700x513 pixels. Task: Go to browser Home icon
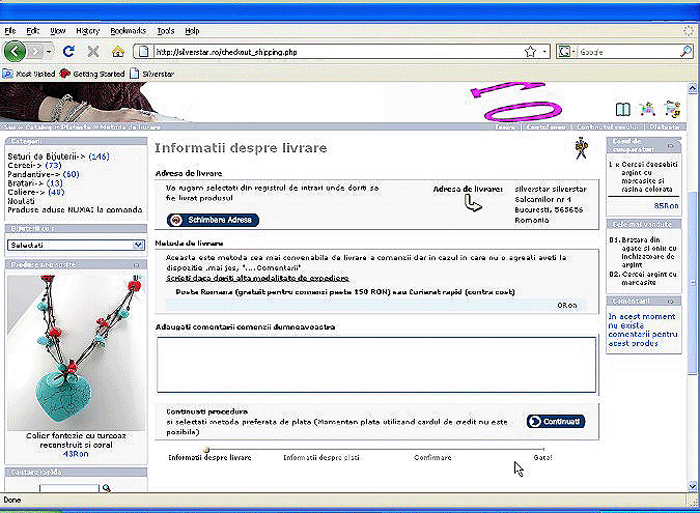[118, 51]
